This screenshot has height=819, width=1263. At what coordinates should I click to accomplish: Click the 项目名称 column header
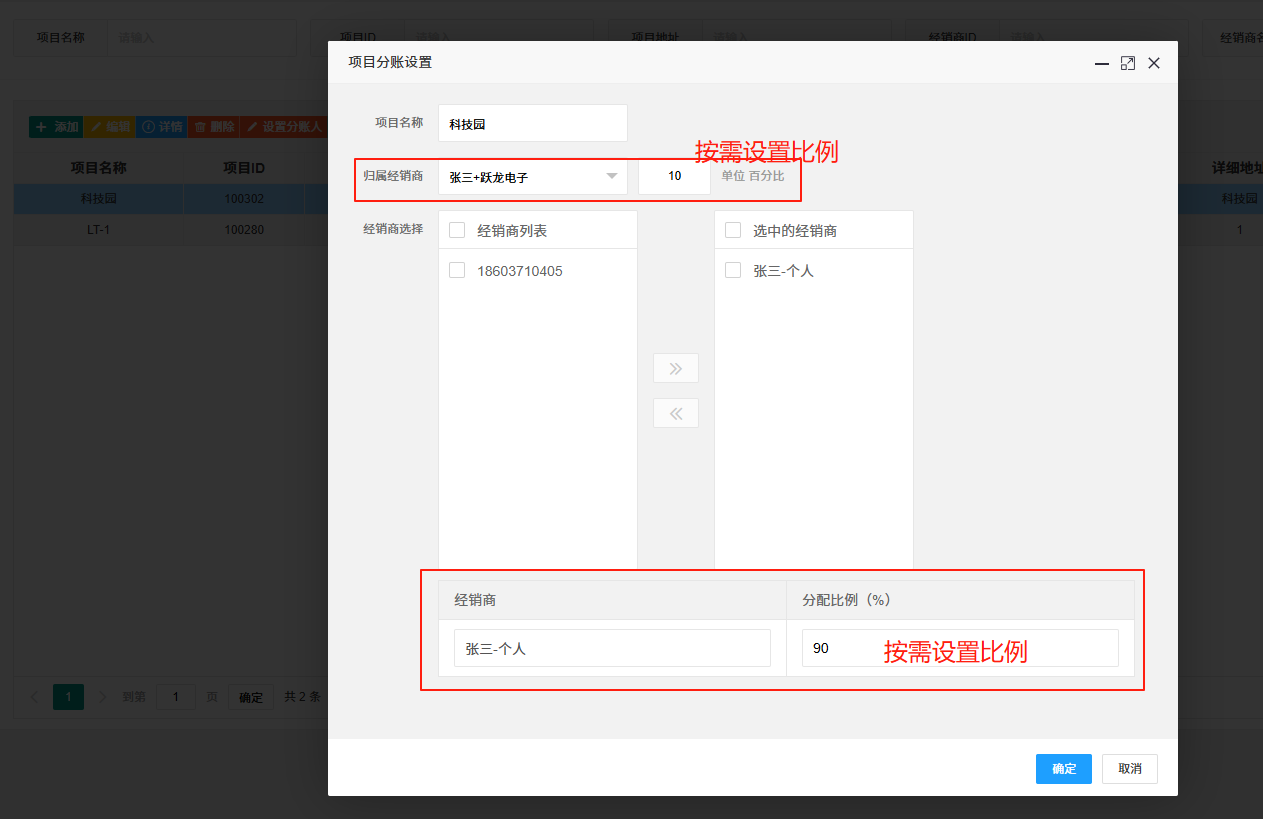(x=98, y=168)
